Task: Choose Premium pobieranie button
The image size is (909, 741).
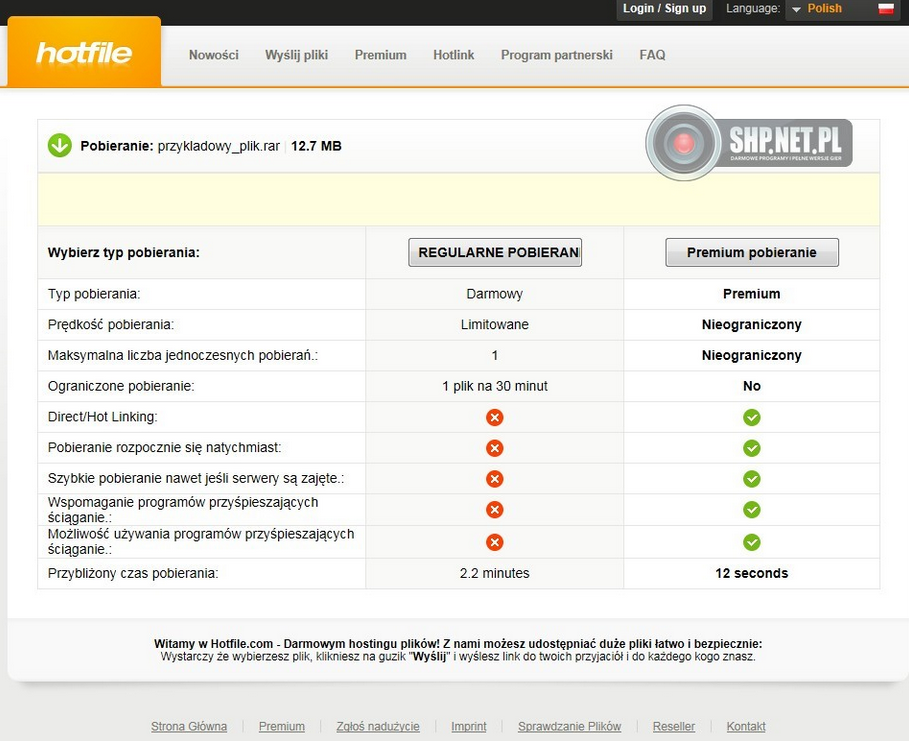Action: click(x=752, y=252)
